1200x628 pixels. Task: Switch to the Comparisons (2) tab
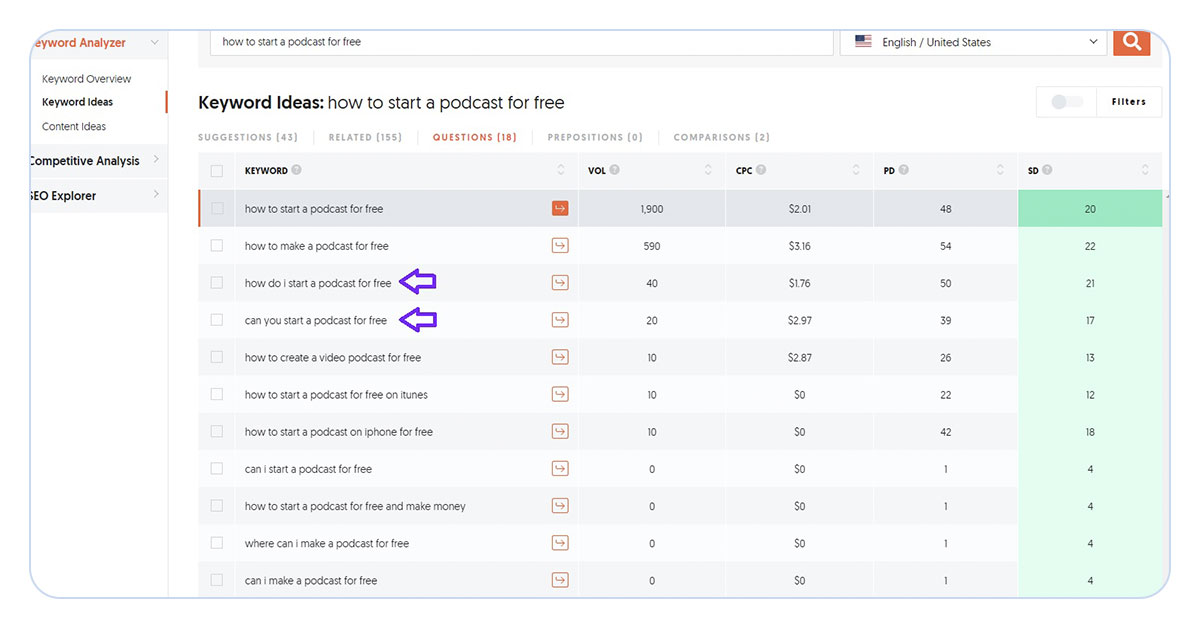721,137
